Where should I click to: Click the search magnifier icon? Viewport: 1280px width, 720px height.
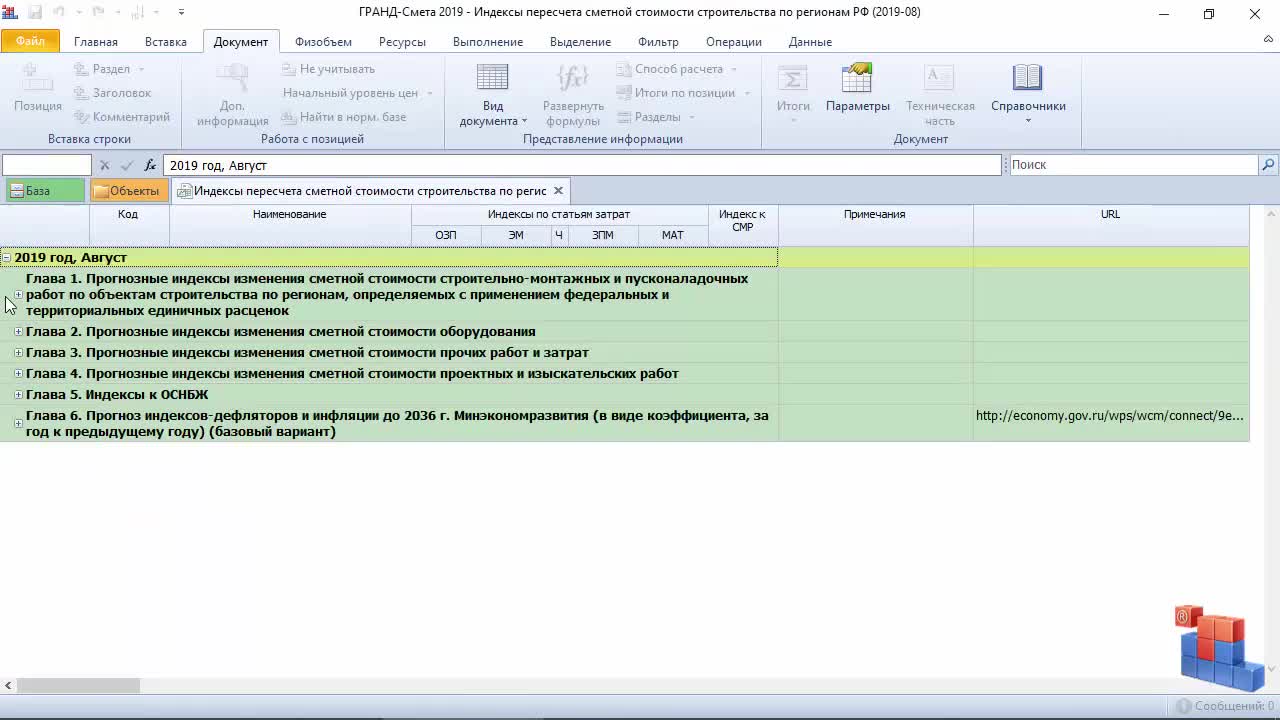[x=1268, y=165]
